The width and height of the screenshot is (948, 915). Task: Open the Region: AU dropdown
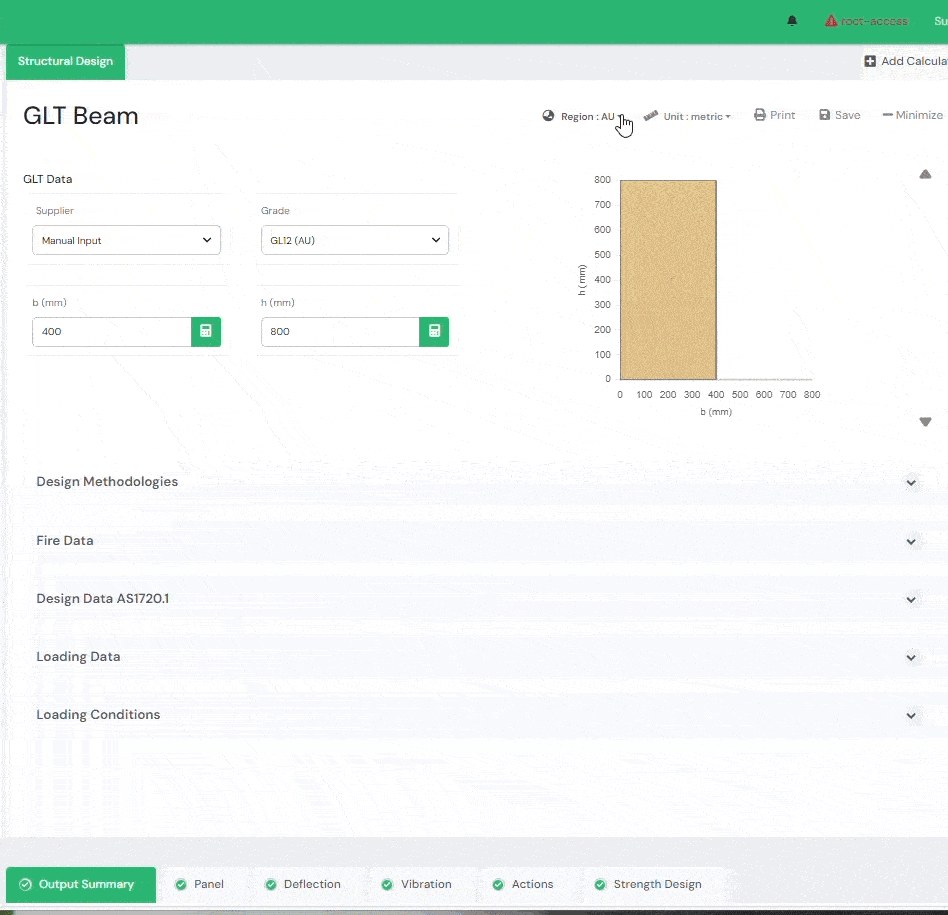tap(585, 116)
